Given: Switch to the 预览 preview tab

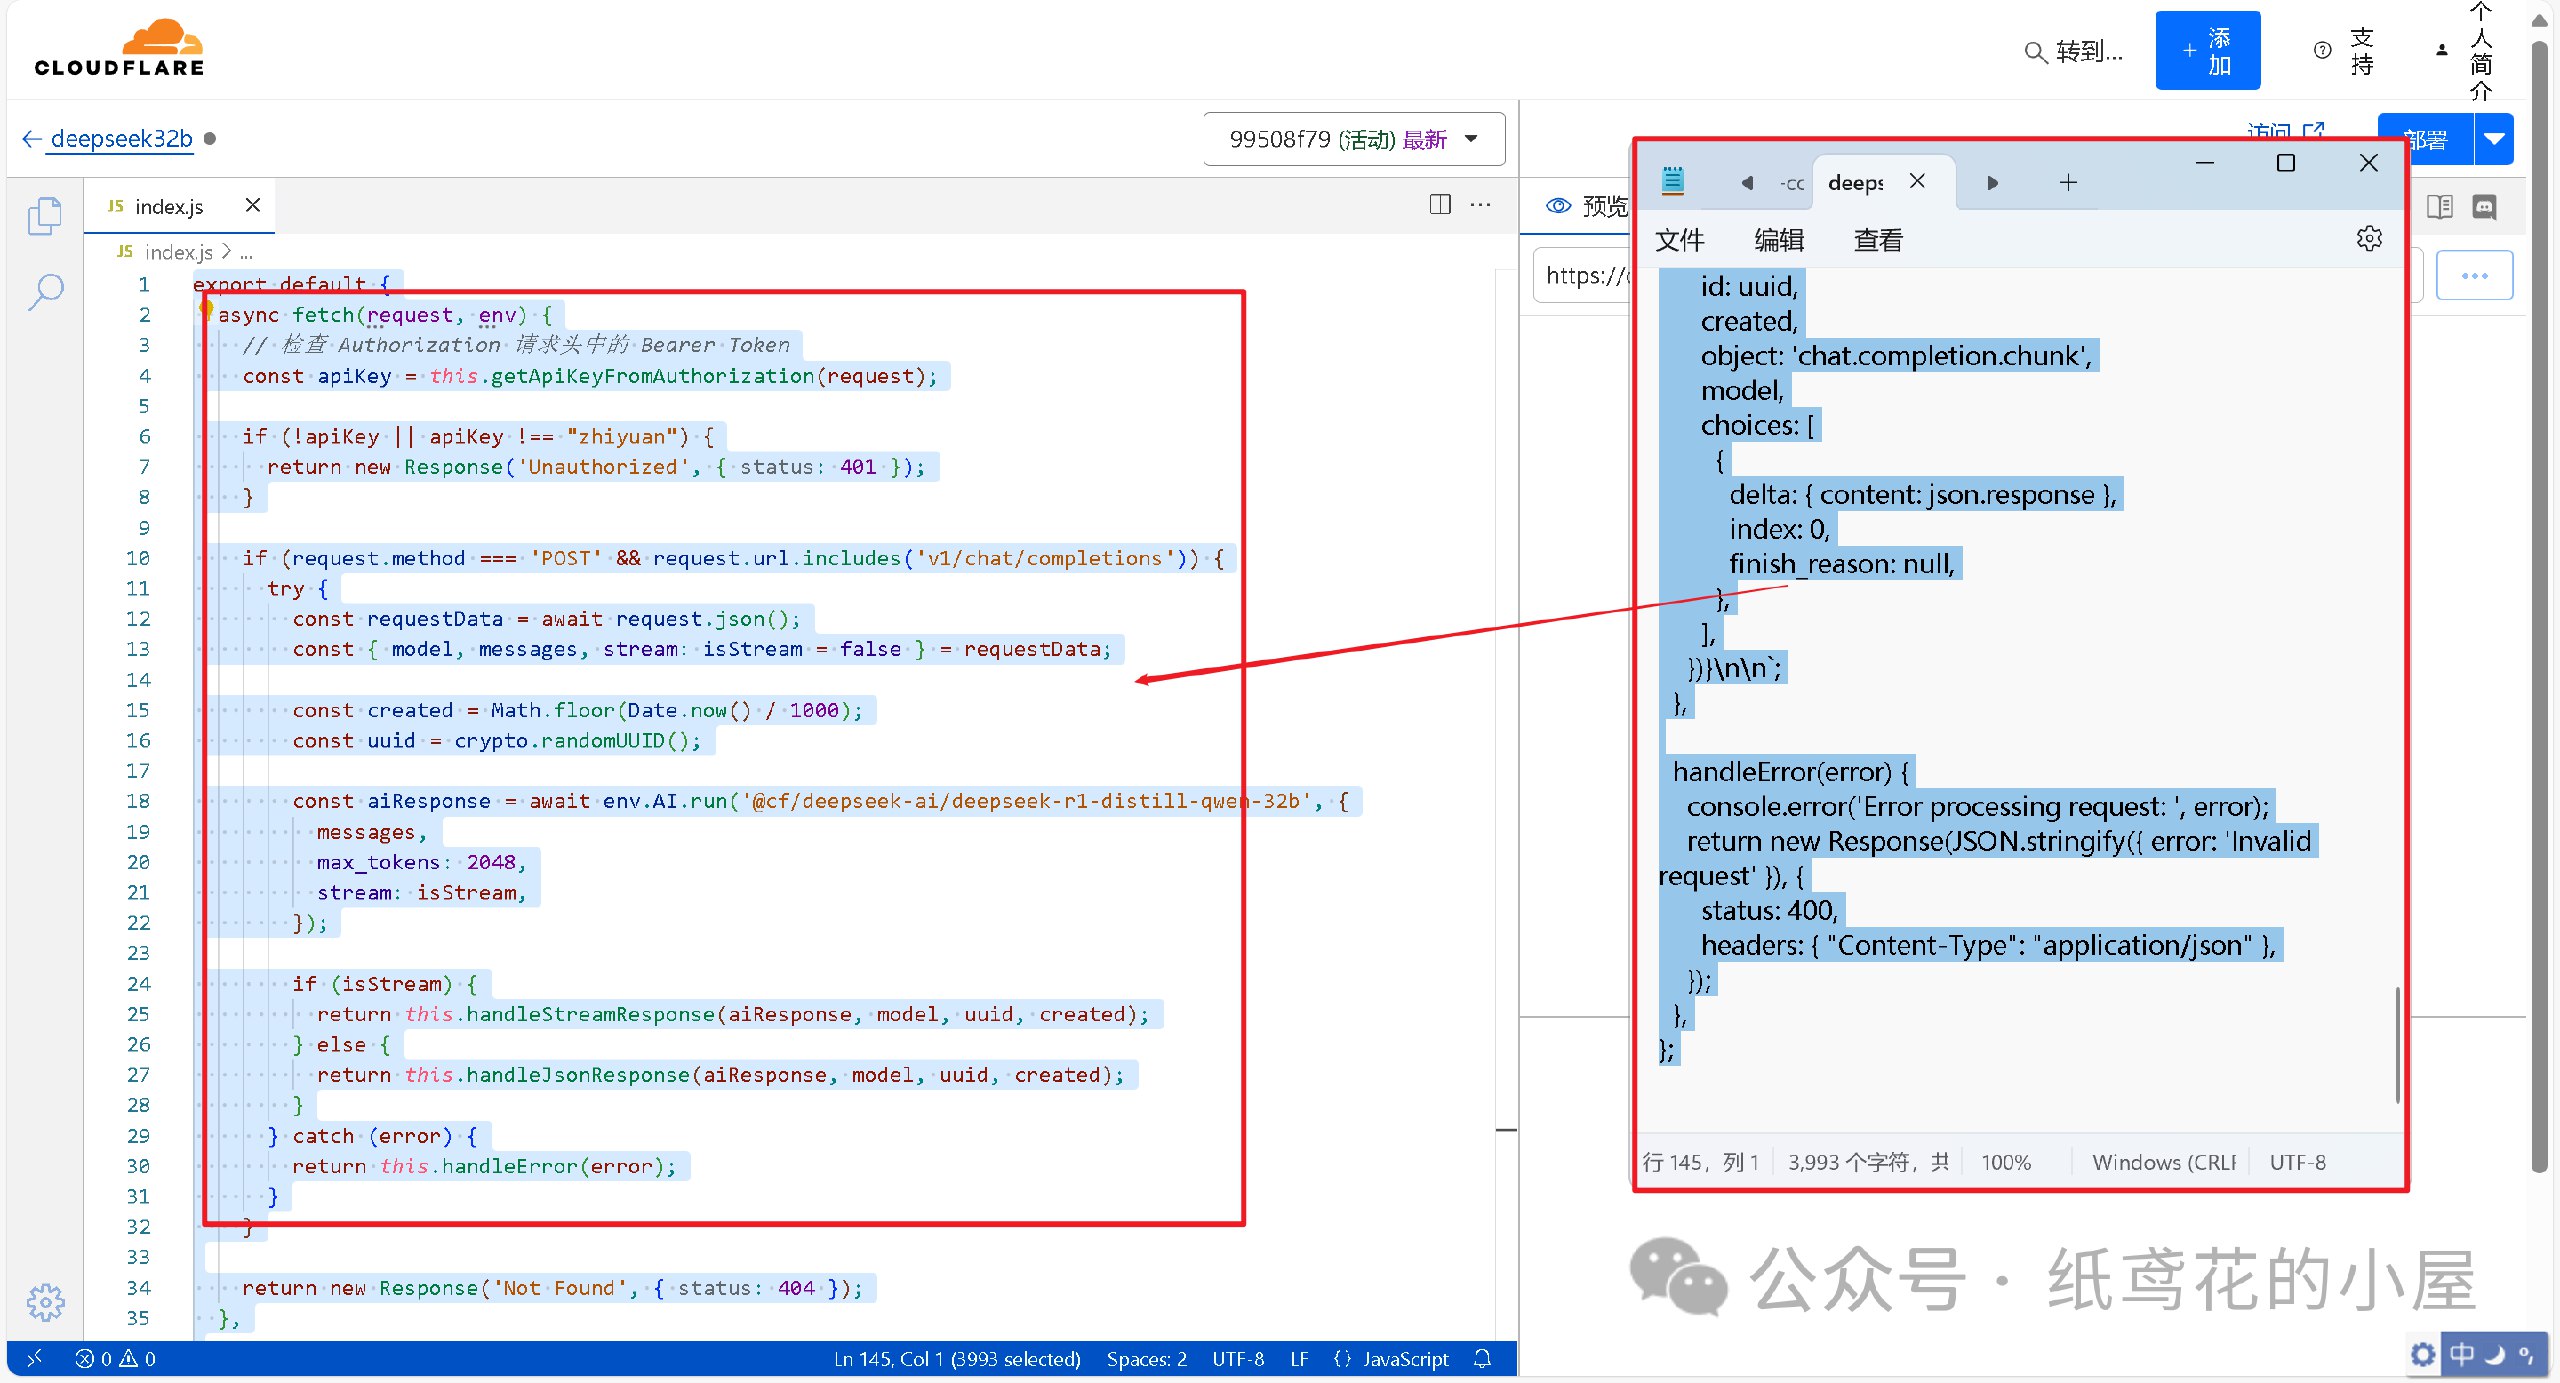Looking at the screenshot, I should (1587, 206).
